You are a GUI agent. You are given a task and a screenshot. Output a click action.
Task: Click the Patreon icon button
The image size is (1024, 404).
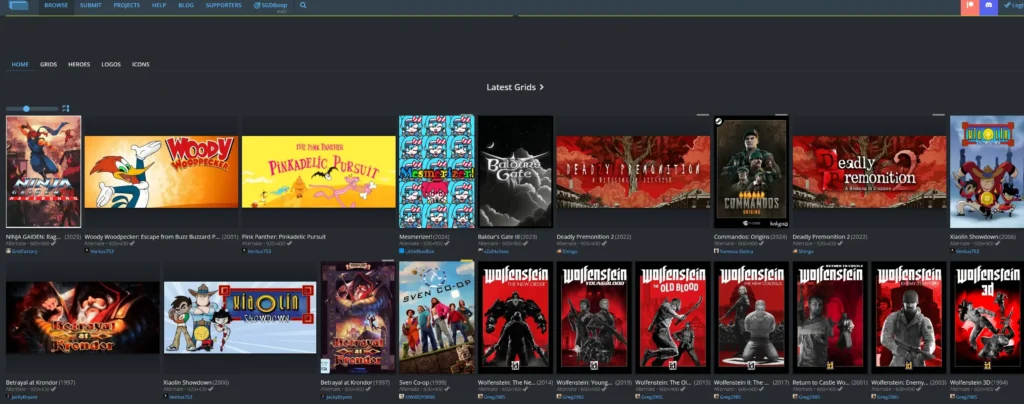tap(968, 6)
